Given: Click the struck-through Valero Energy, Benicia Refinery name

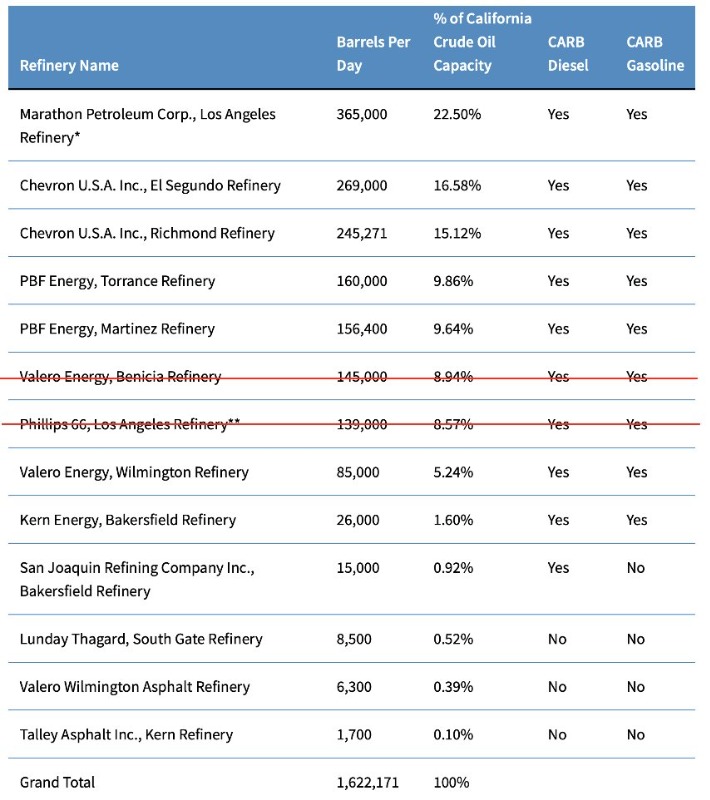Looking at the screenshot, I should (120, 377).
